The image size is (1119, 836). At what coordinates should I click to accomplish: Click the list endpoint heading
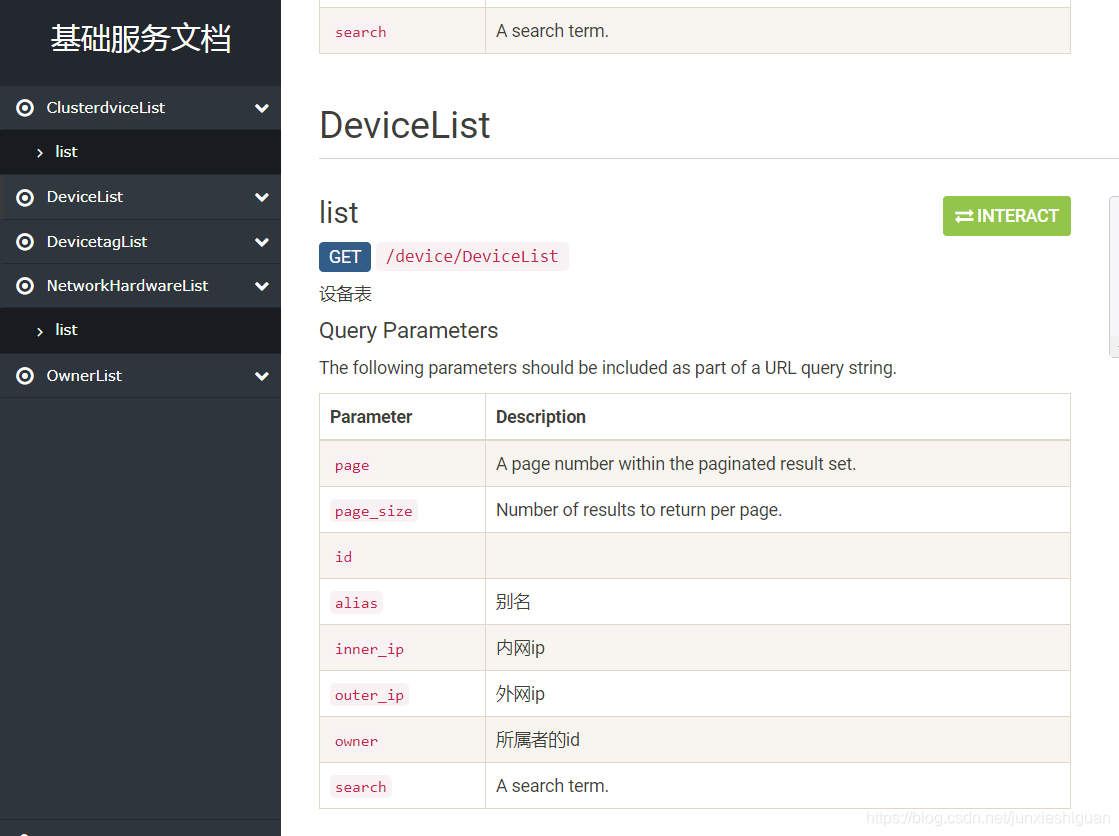click(338, 213)
